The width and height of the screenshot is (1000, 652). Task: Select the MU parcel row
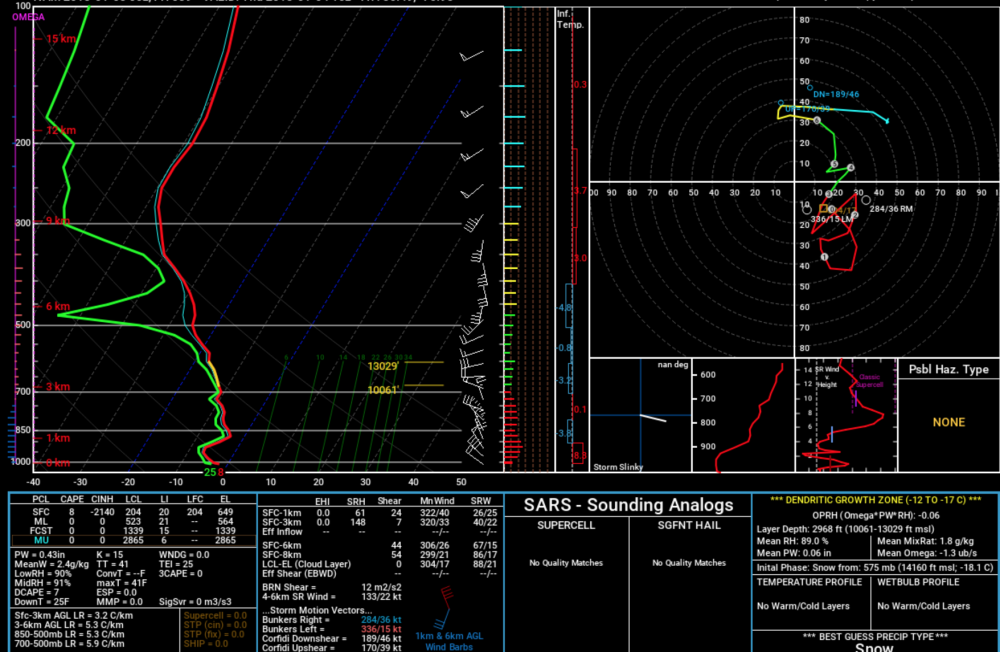[x=133, y=540]
